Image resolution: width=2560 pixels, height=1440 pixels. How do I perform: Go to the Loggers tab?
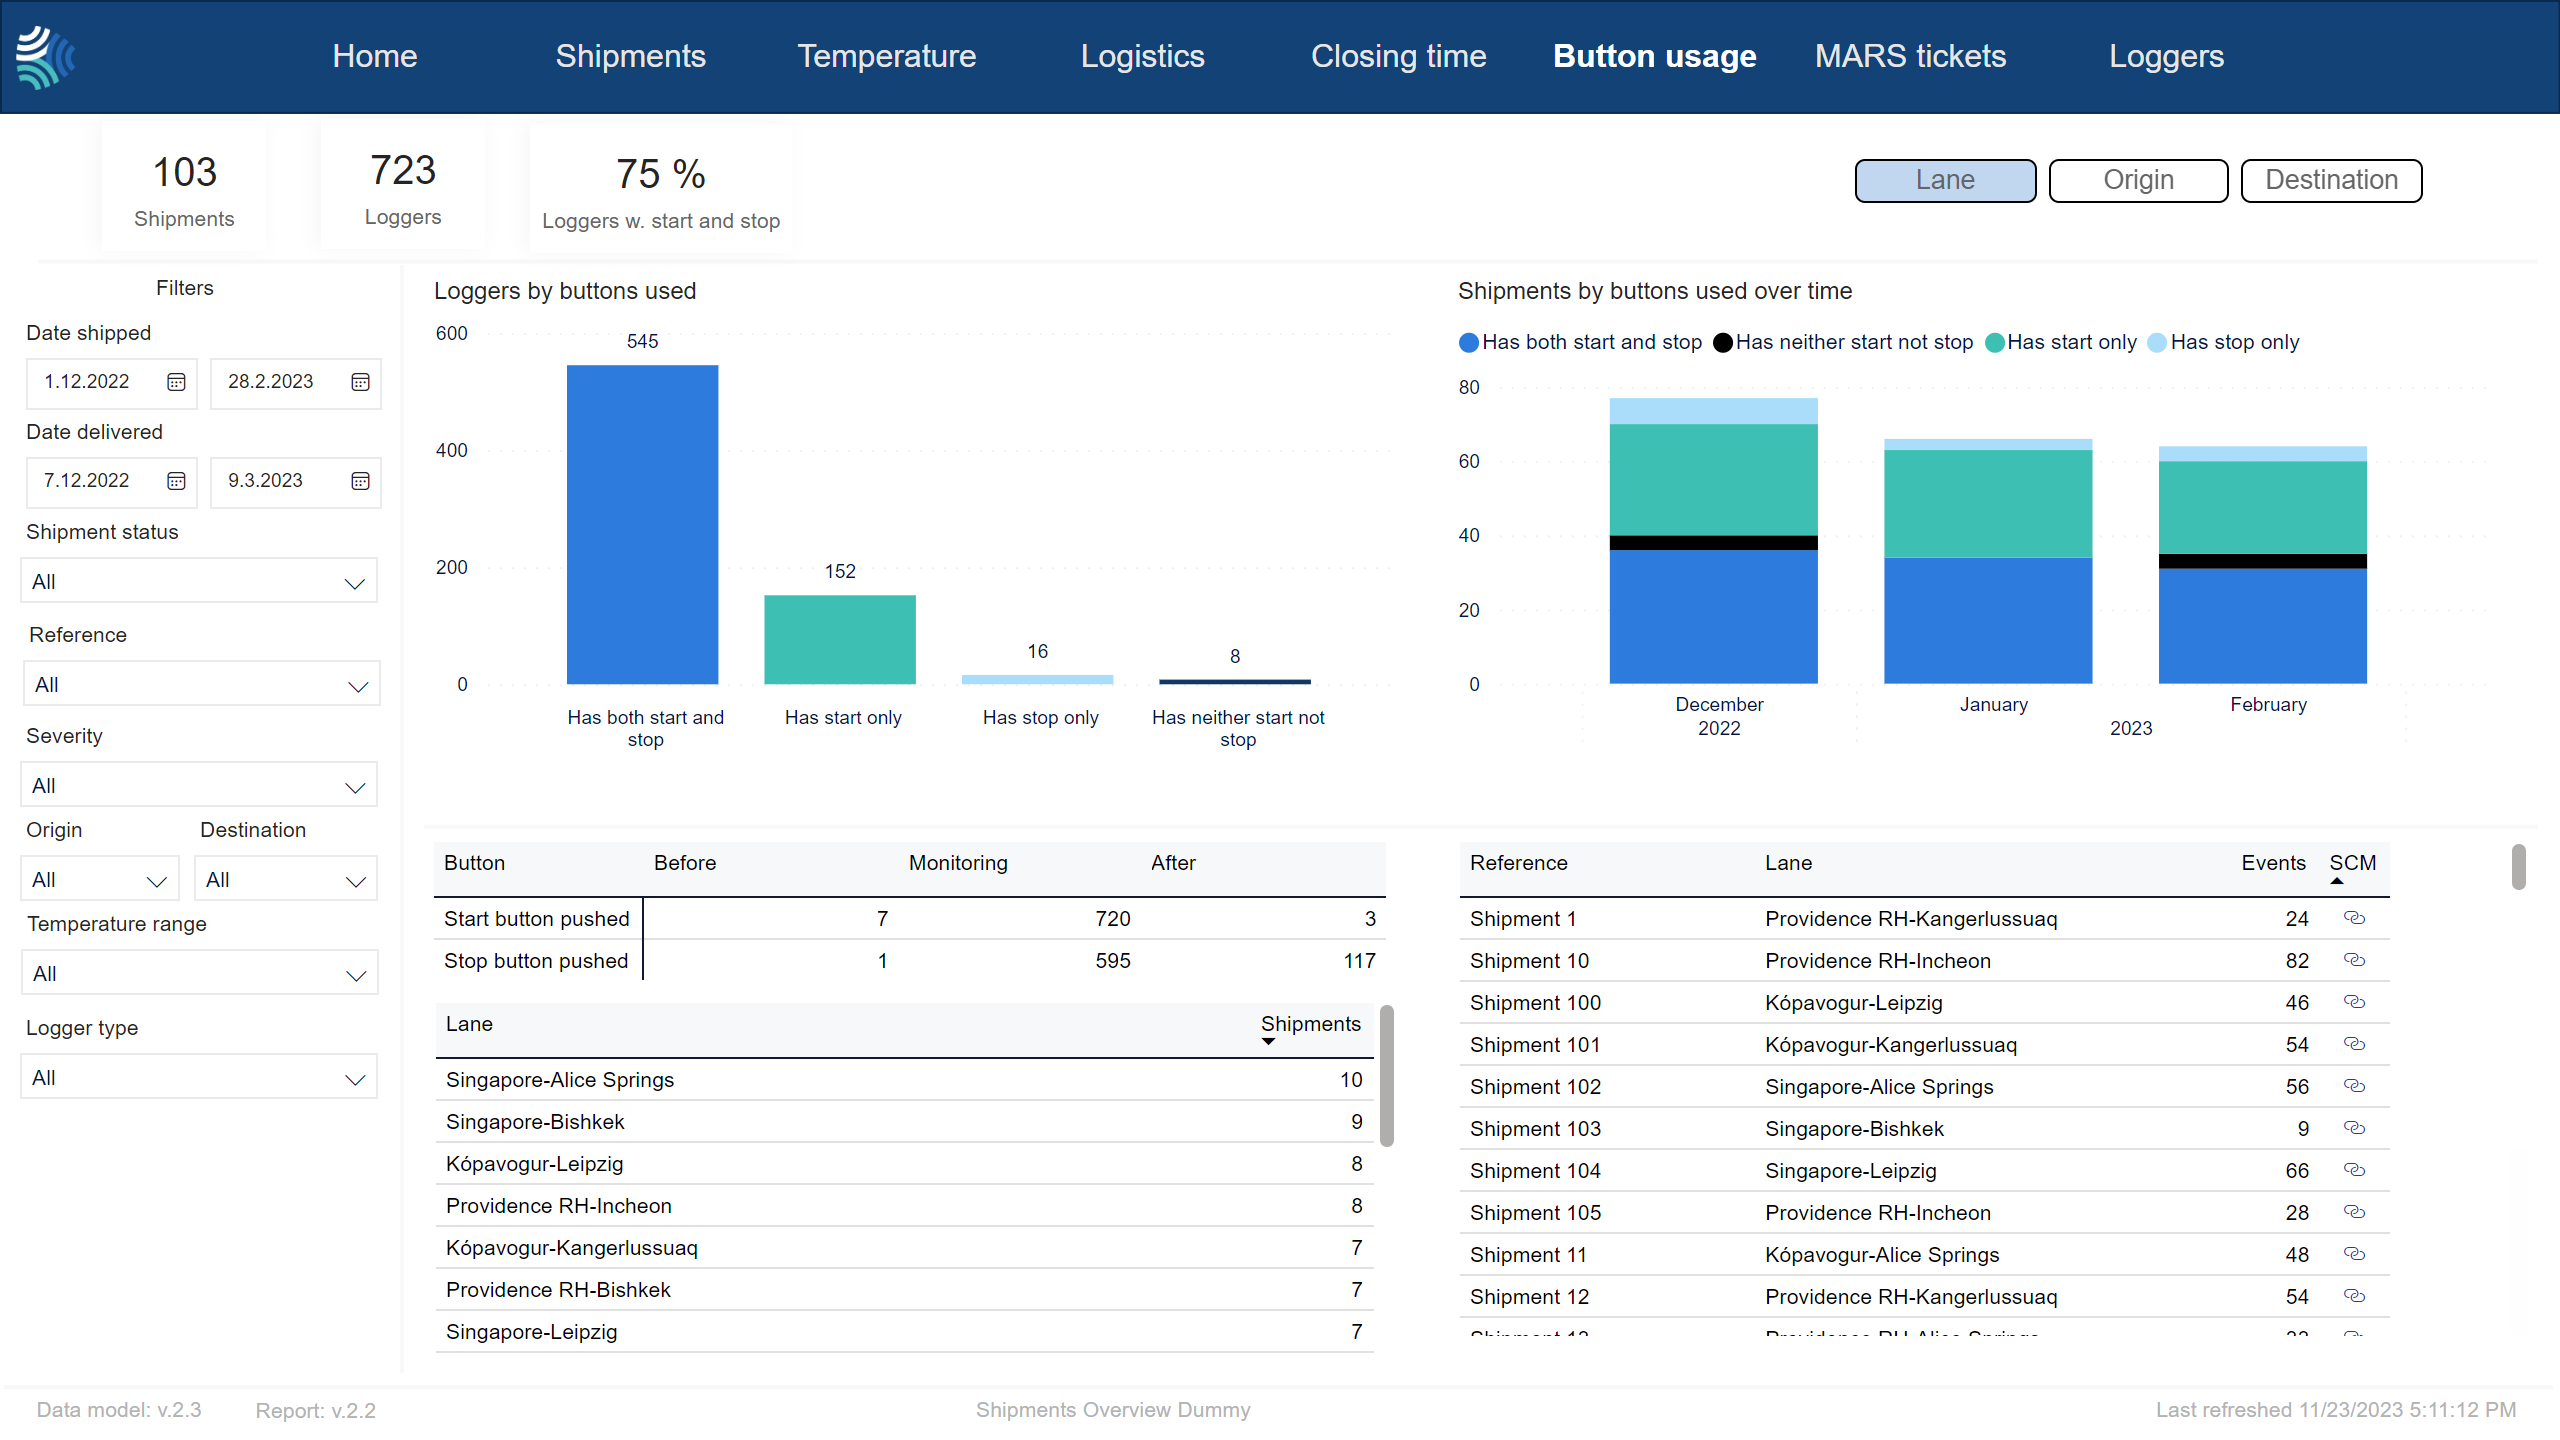tap(2167, 56)
